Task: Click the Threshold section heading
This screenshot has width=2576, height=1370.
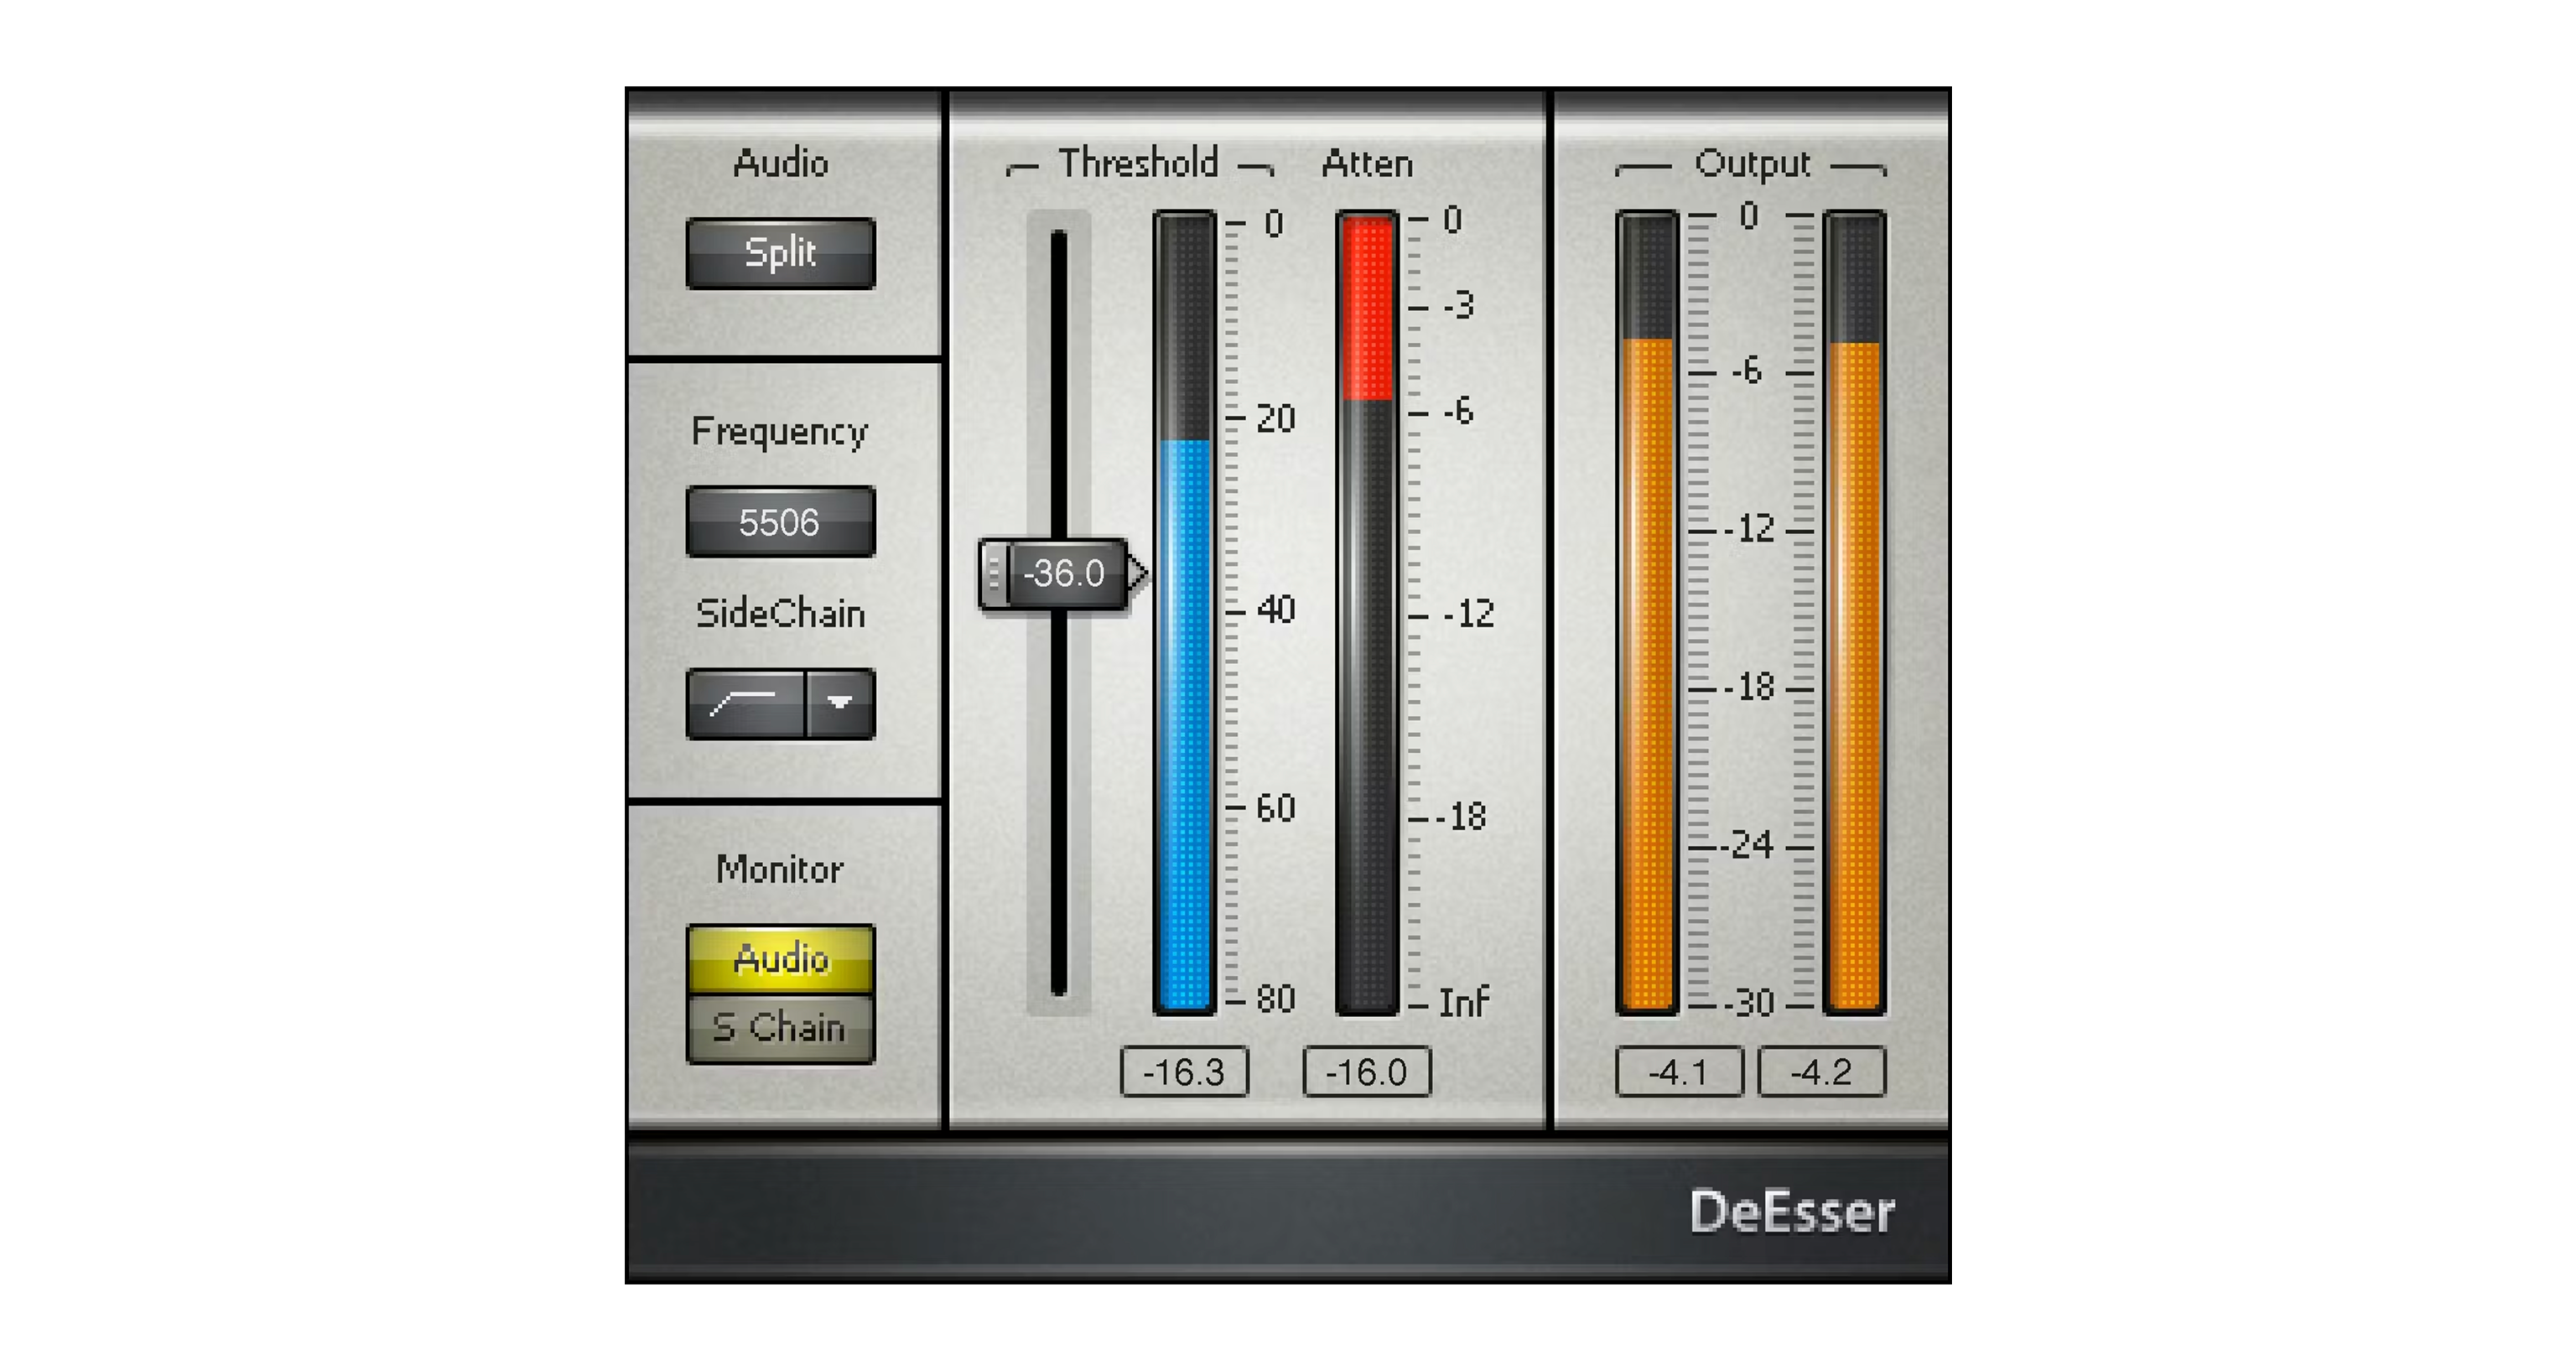Action: (1139, 163)
